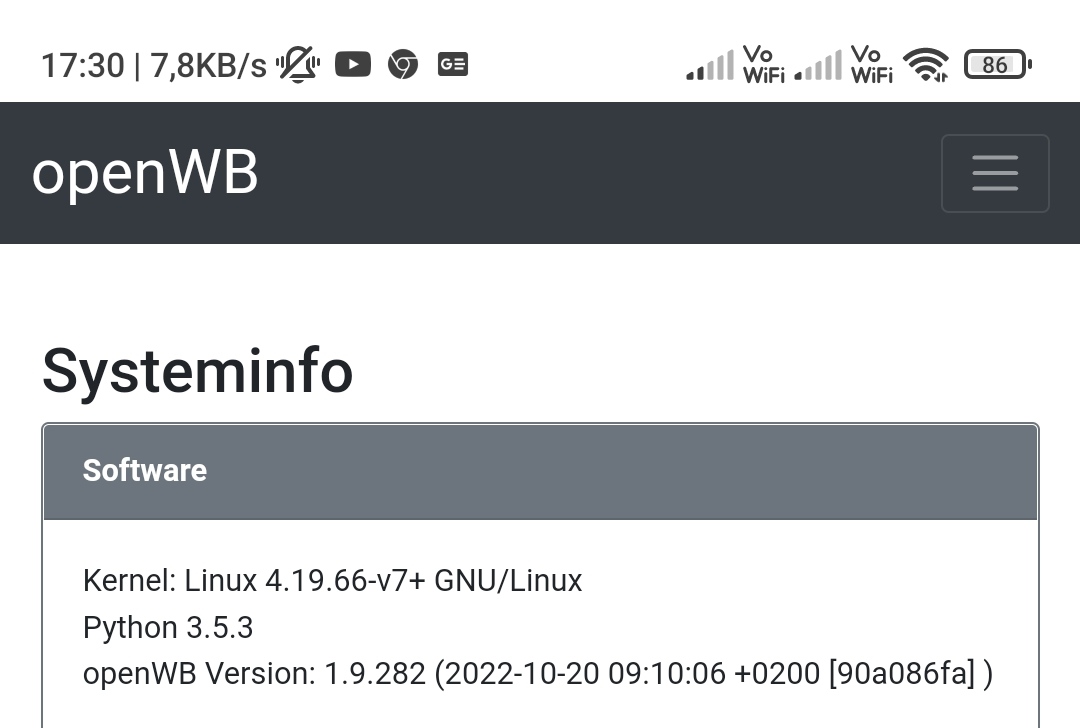Tap the Chrome notification icon

click(403, 65)
